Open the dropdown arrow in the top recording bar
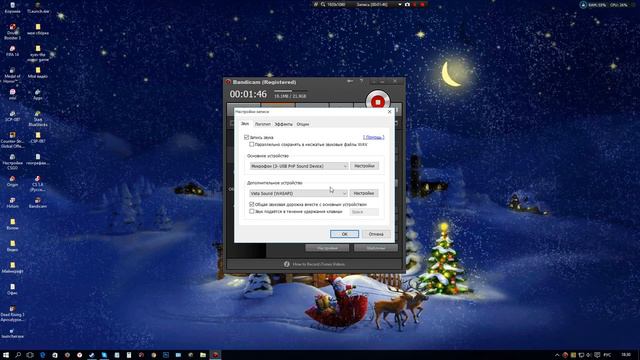 click(400, 4)
